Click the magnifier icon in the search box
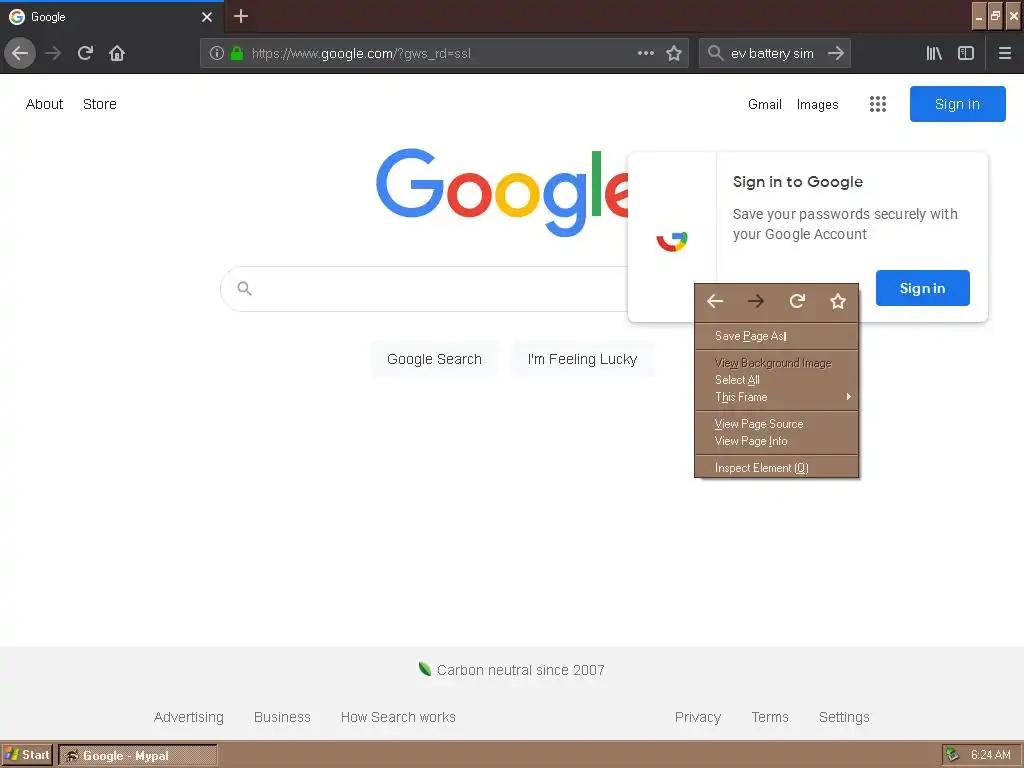Screen dimensions: 1024x768 [x=716, y=53]
